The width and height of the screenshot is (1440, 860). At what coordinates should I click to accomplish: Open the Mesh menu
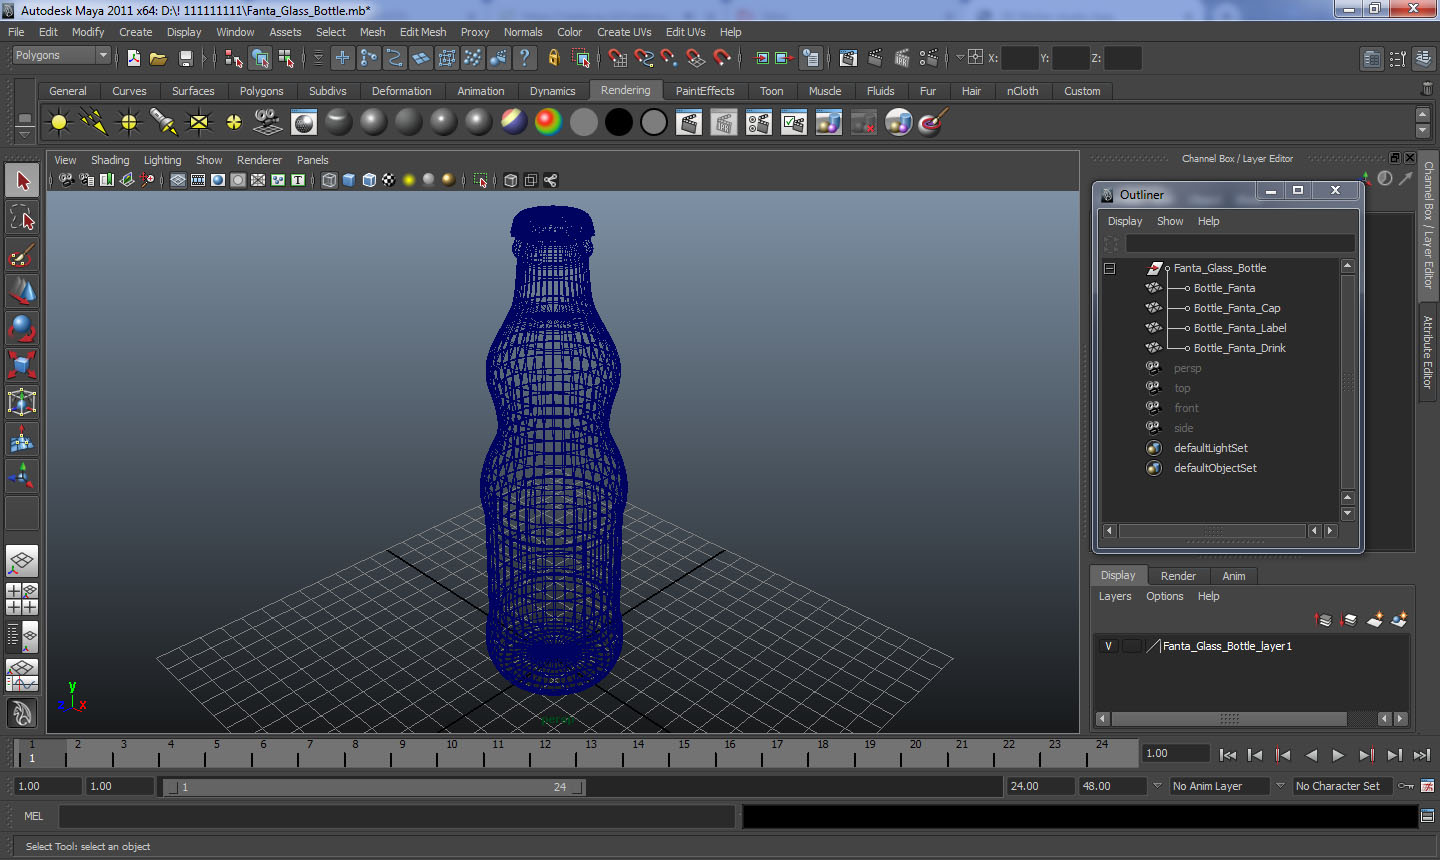(x=372, y=32)
